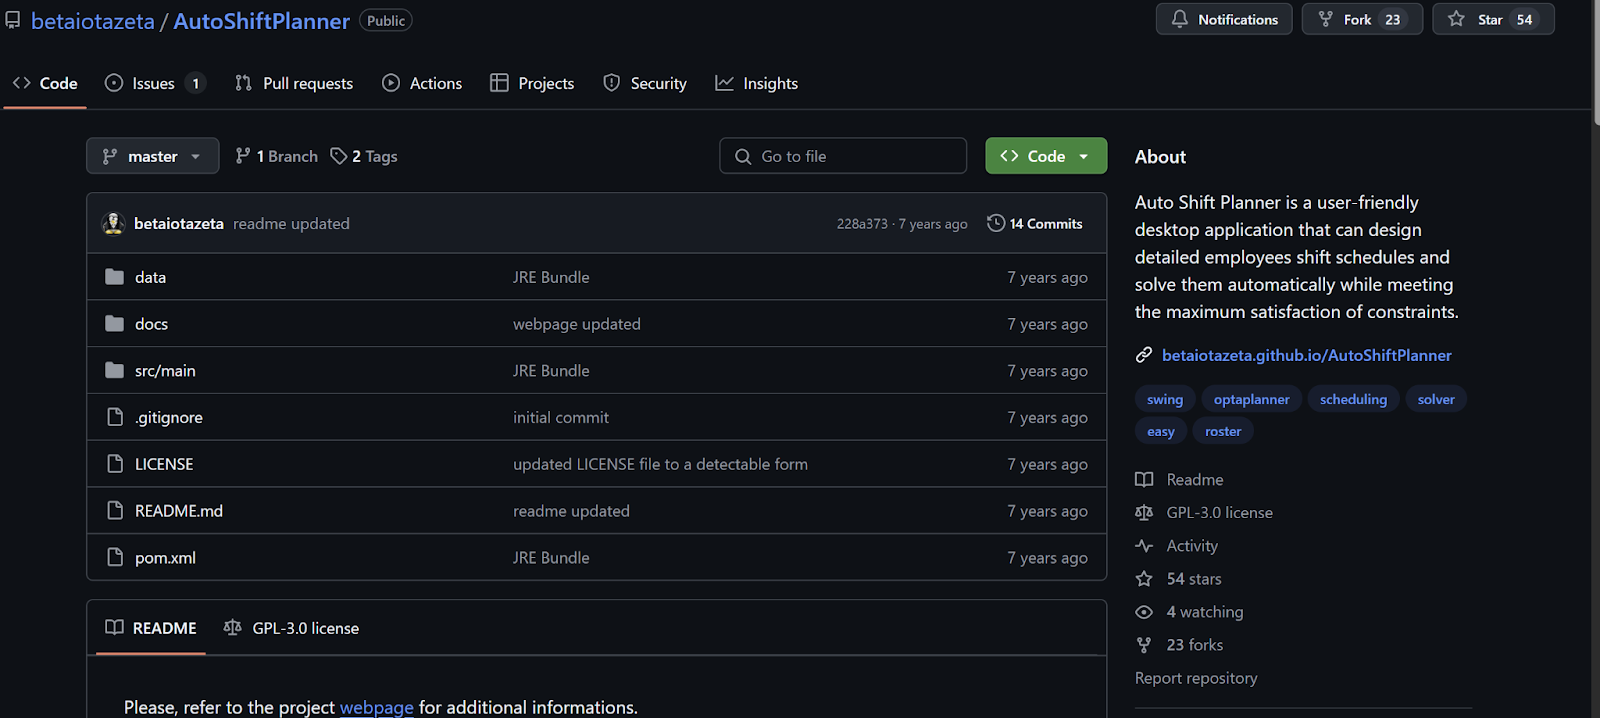
Task: Open the 'webpage updated' commit message
Action: 577,324
